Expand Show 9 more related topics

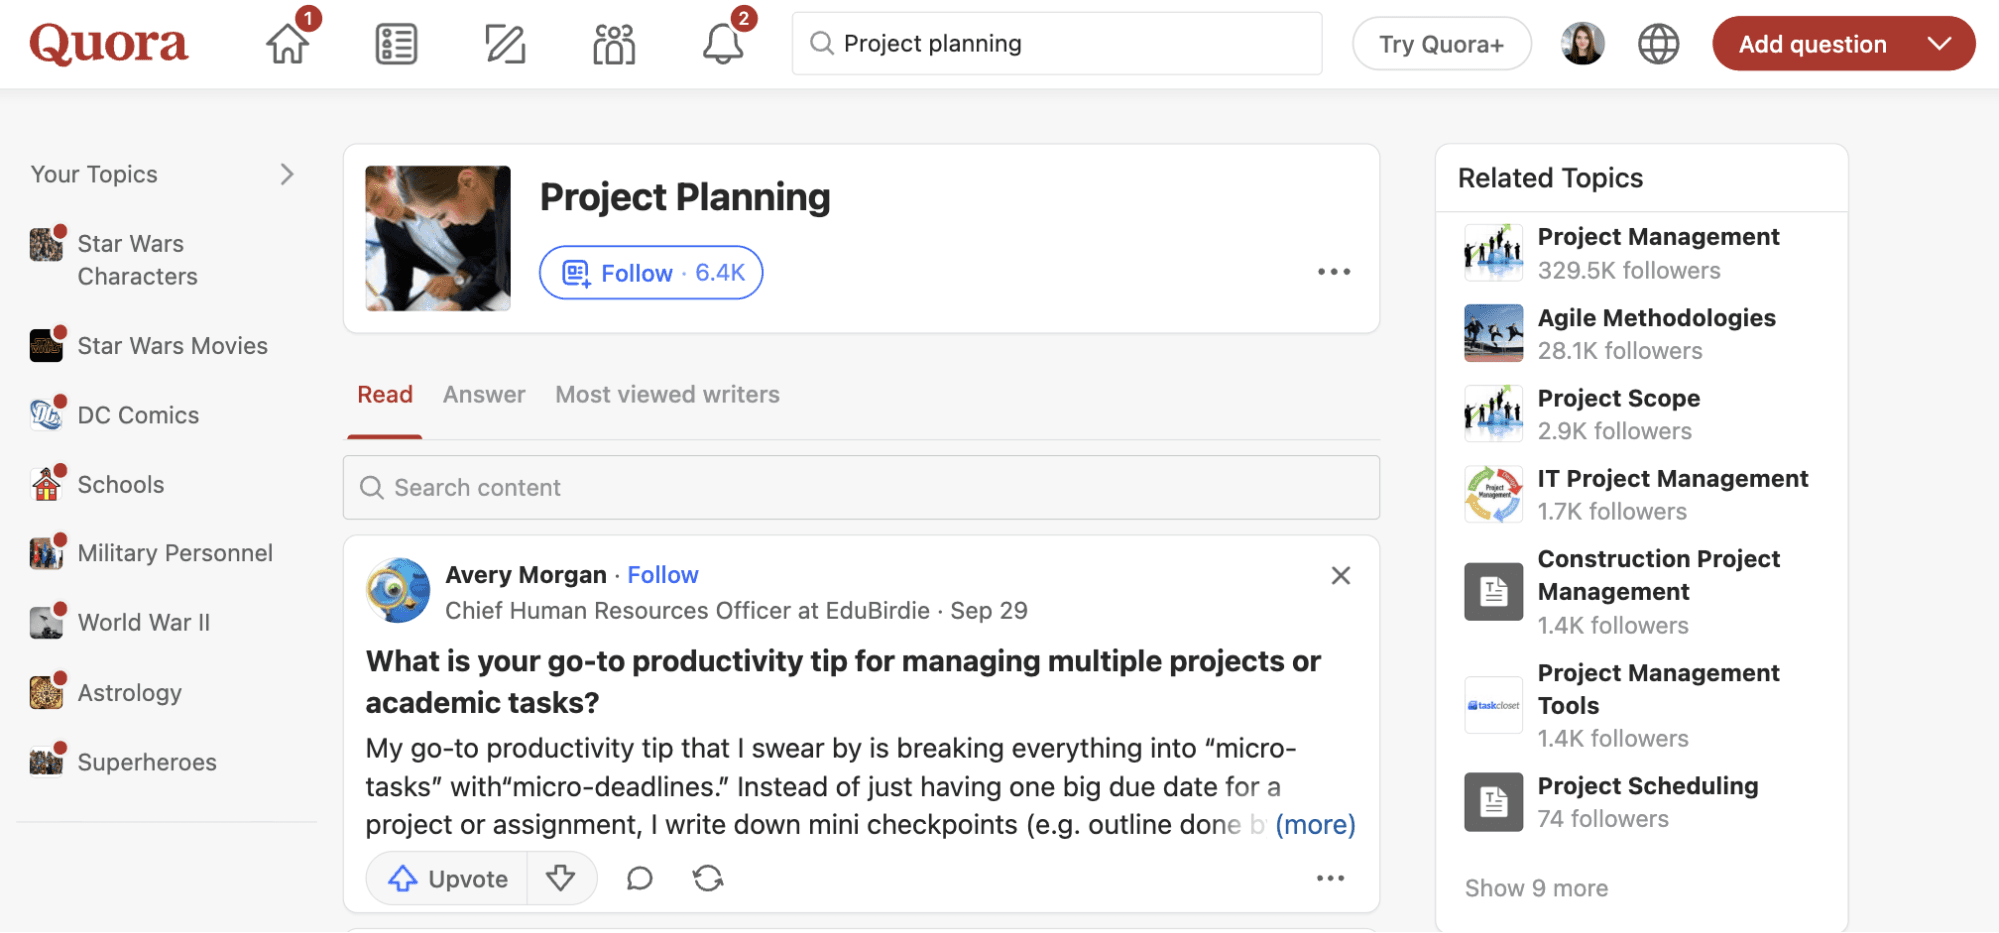1536,888
